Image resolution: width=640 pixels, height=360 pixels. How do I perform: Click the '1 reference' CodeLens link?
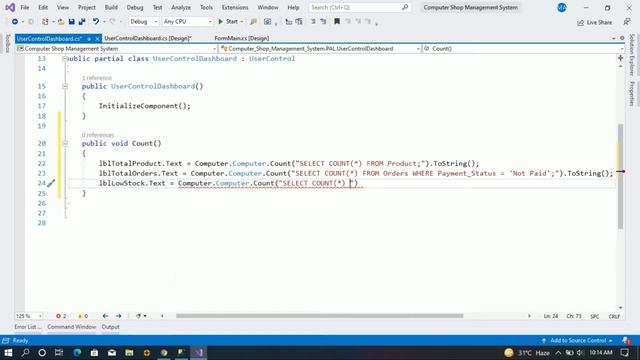pos(97,78)
